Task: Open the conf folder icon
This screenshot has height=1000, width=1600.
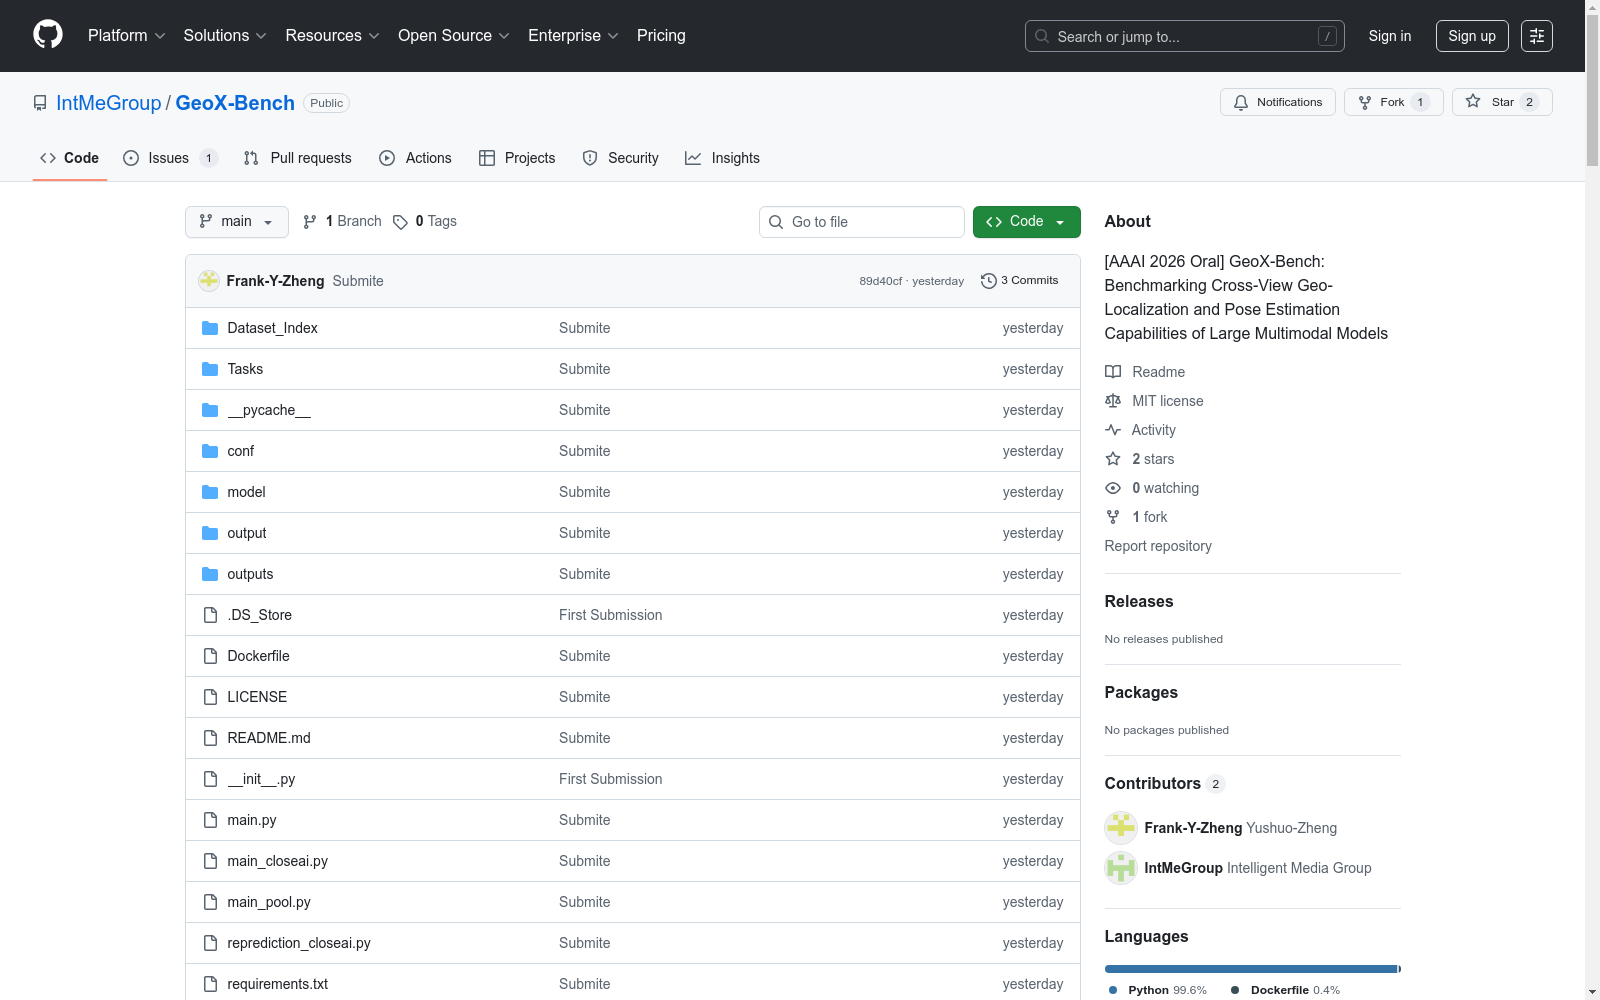Action: pyautogui.click(x=210, y=451)
